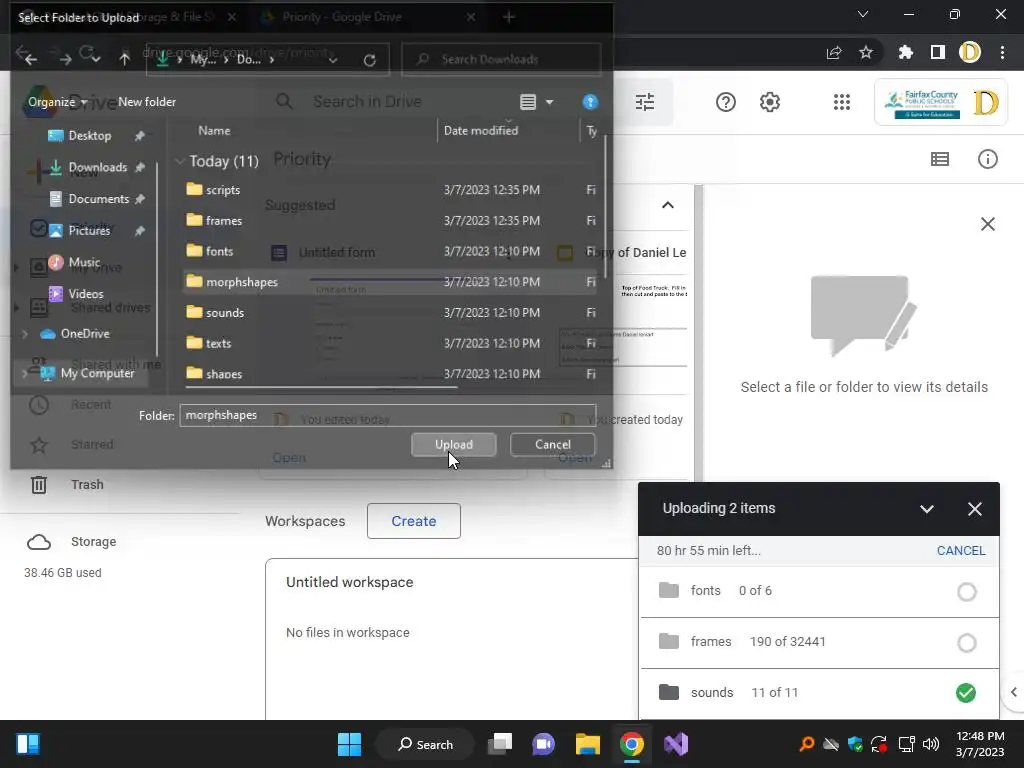Click frames upload progress circle

pos(967,643)
